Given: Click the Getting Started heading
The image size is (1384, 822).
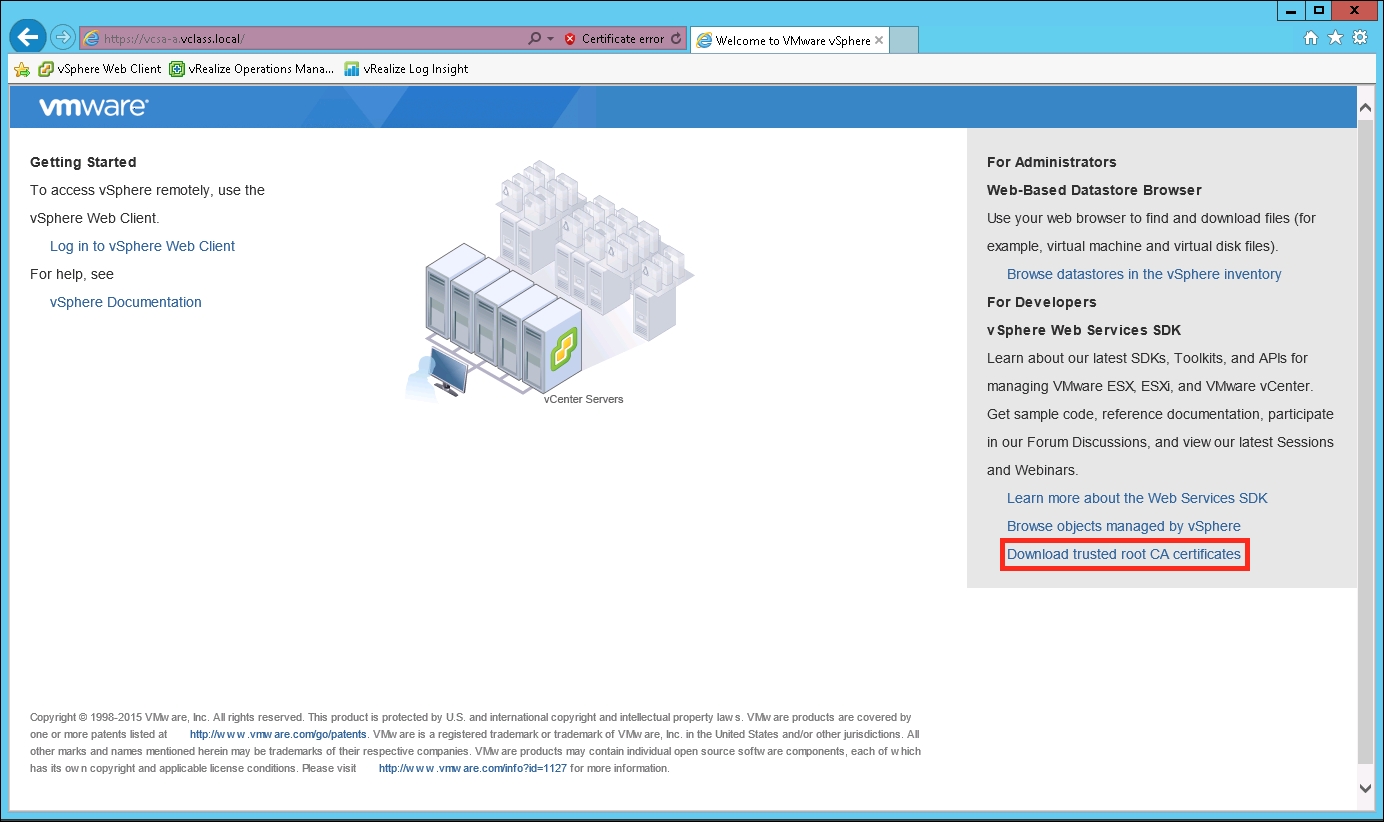Looking at the screenshot, I should (83, 162).
